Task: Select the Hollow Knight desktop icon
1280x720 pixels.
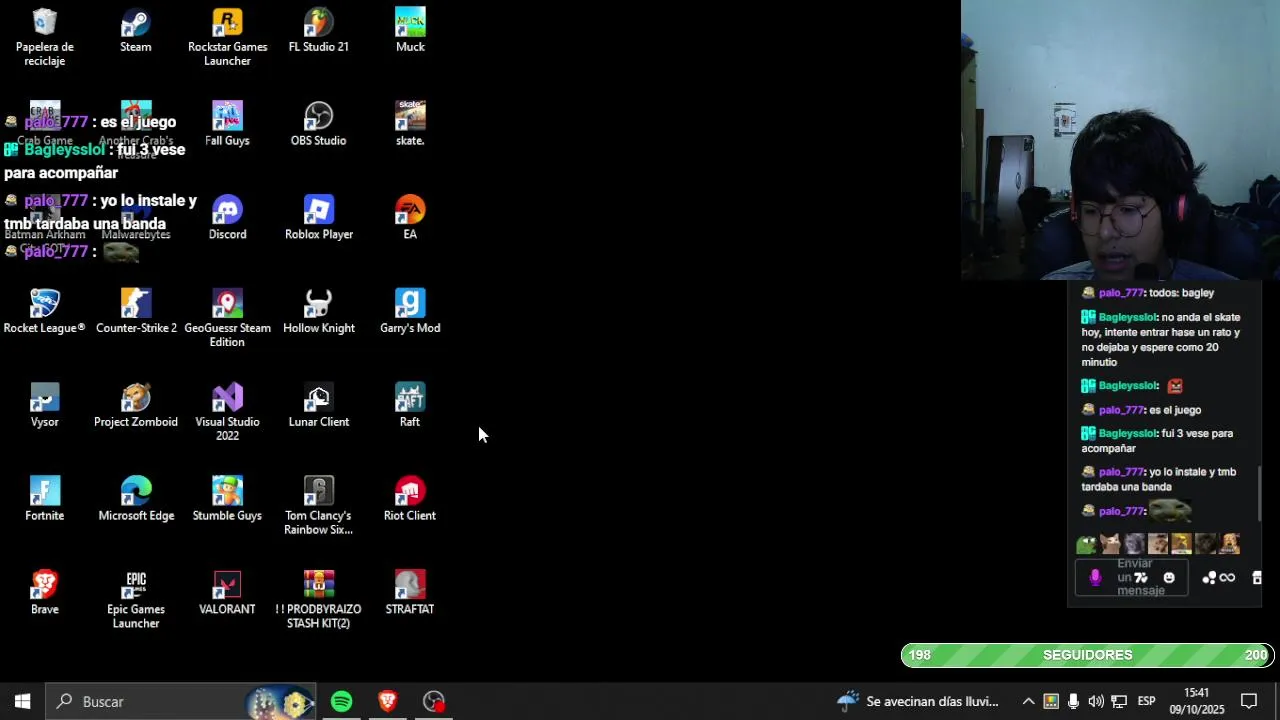Action: [x=319, y=312]
